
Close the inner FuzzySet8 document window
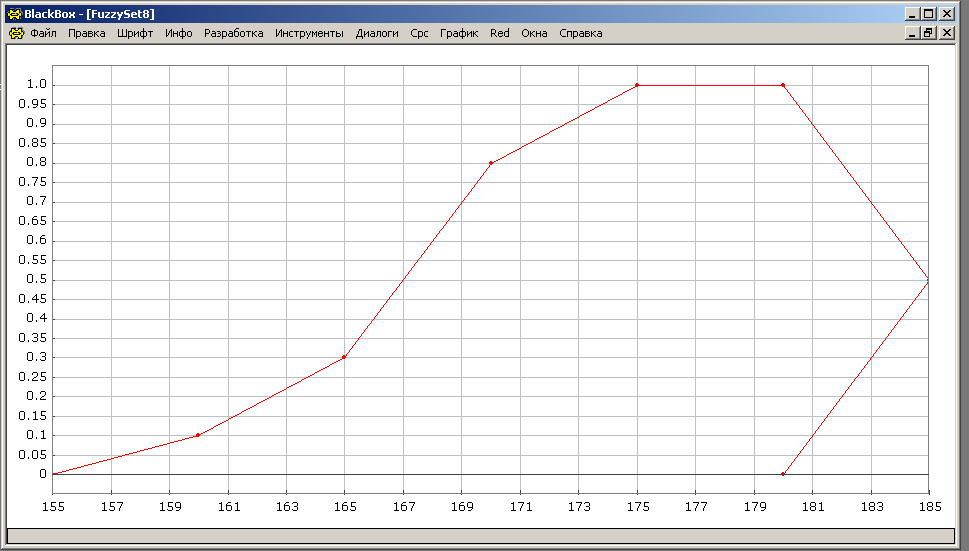click(x=944, y=33)
